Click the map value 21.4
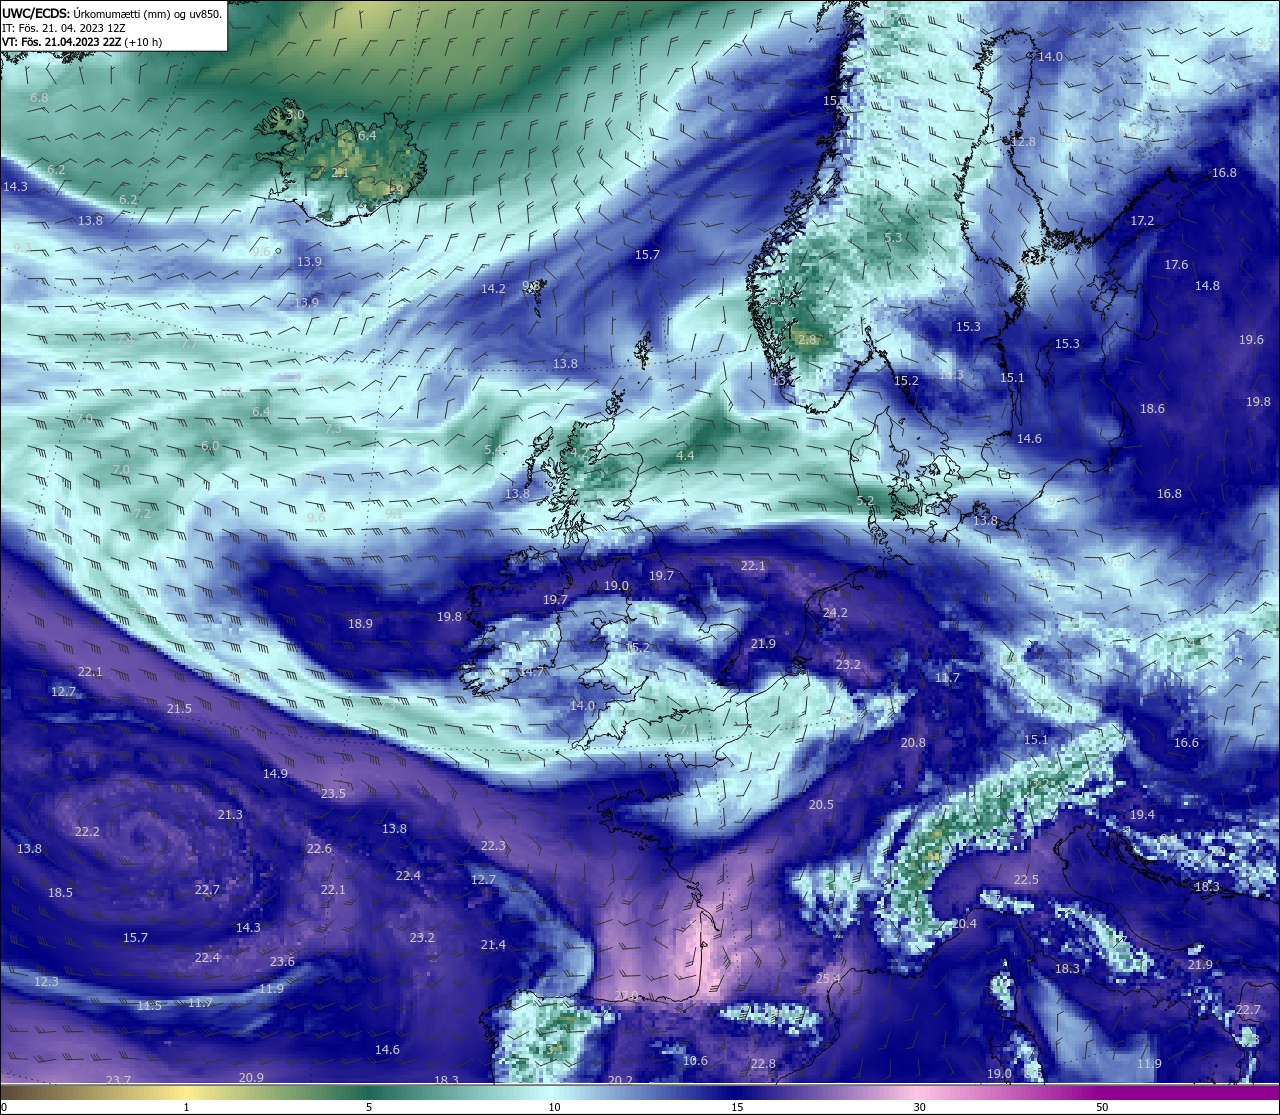The height and width of the screenshot is (1115, 1280). point(493,945)
